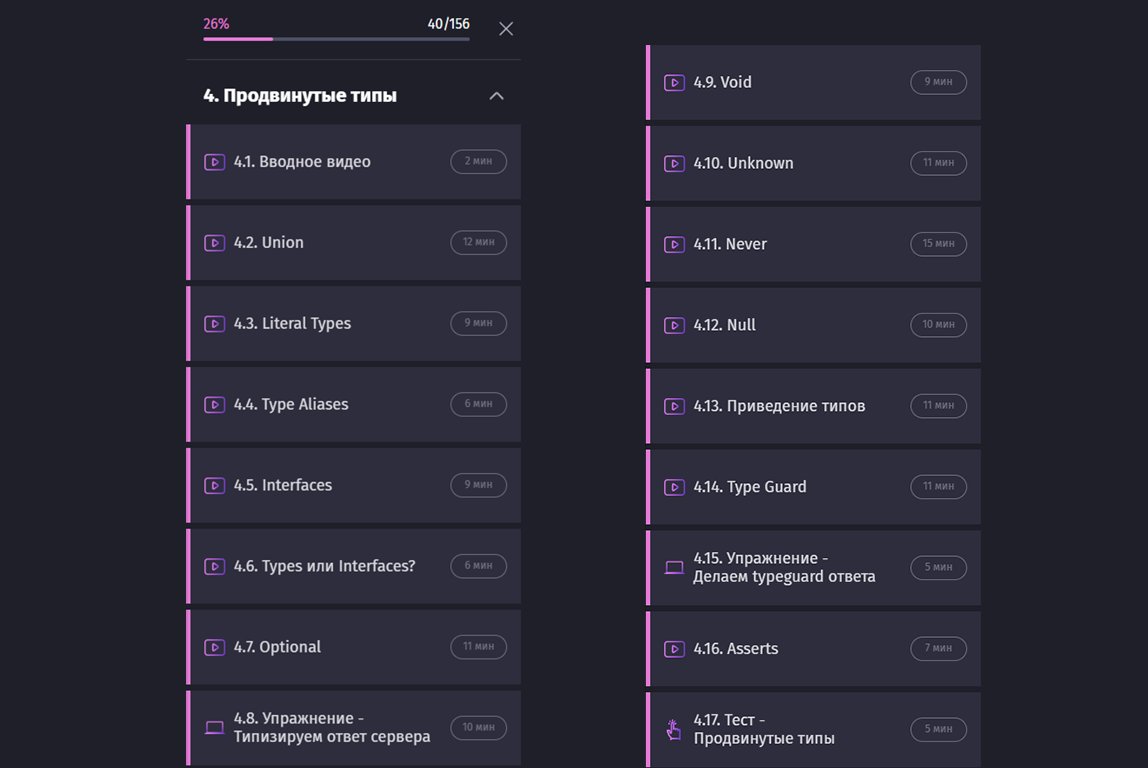Click the video icon for 4.2 Union
The width and height of the screenshot is (1148, 768).
pyautogui.click(x=214, y=243)
